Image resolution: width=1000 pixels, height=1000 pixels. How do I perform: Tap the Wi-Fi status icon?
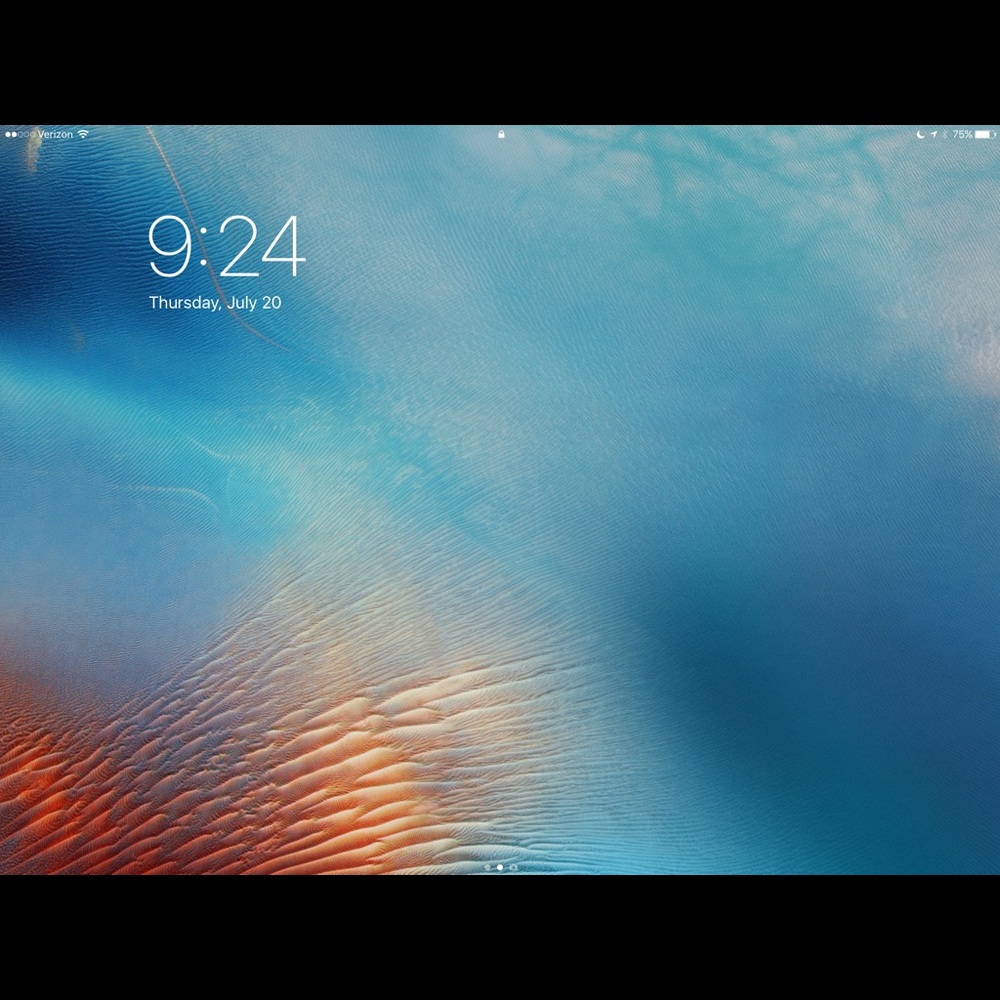tap(83, 134)
